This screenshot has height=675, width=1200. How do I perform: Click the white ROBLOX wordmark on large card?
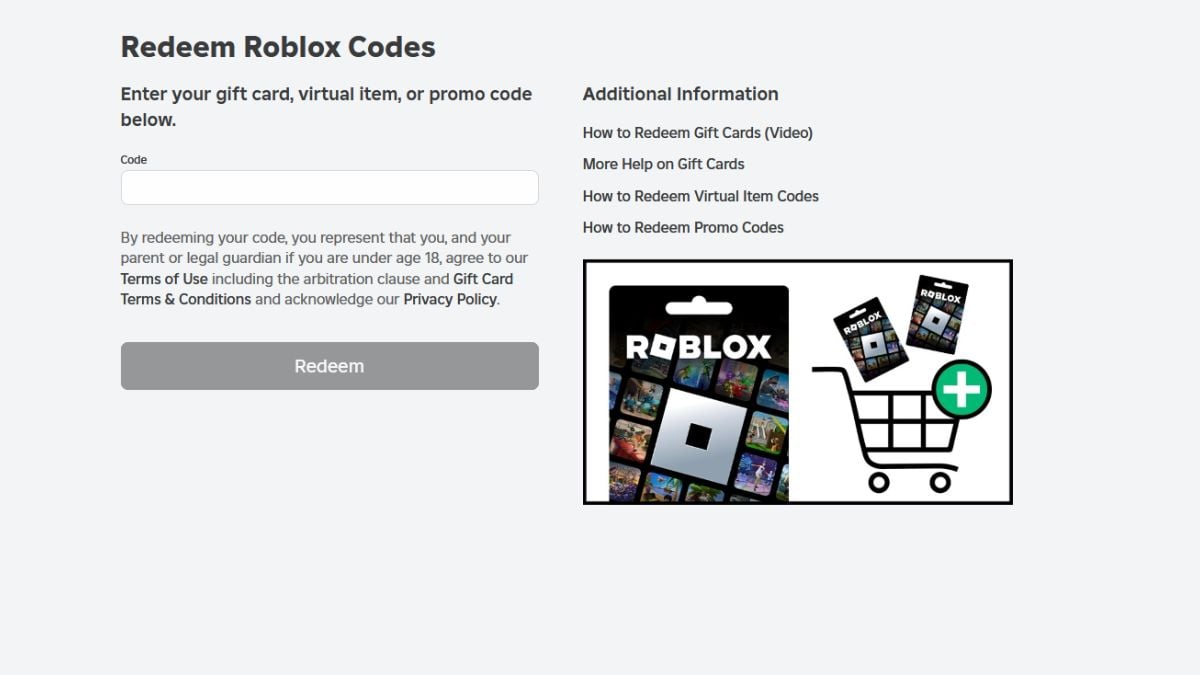[698, 346]
